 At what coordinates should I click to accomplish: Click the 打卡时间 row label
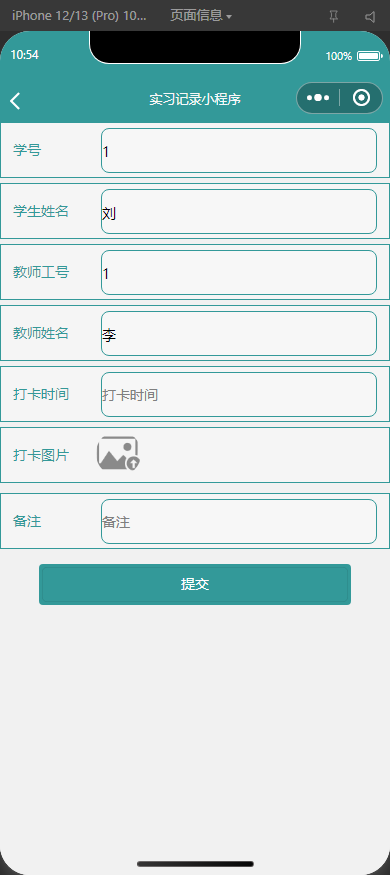tap(41, 394)
